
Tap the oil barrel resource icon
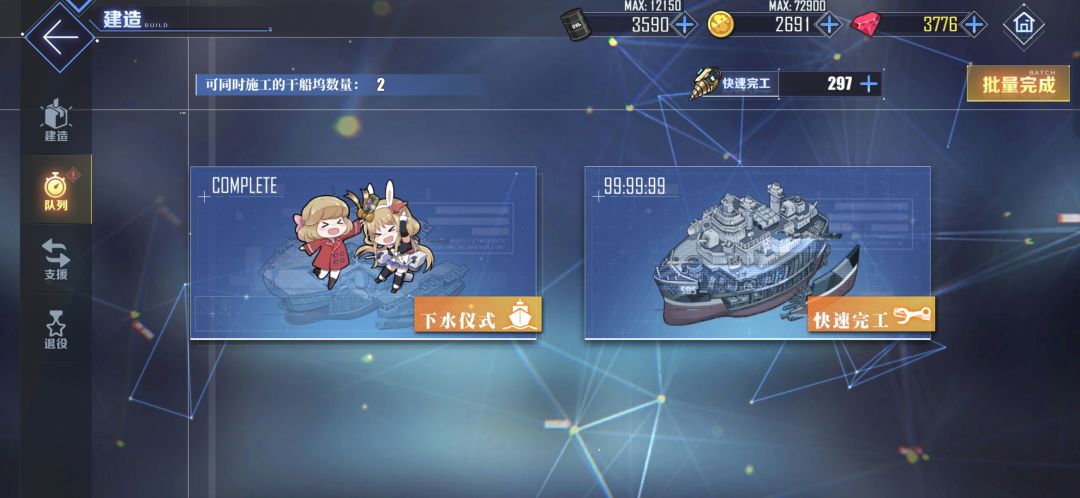point(574,25)
